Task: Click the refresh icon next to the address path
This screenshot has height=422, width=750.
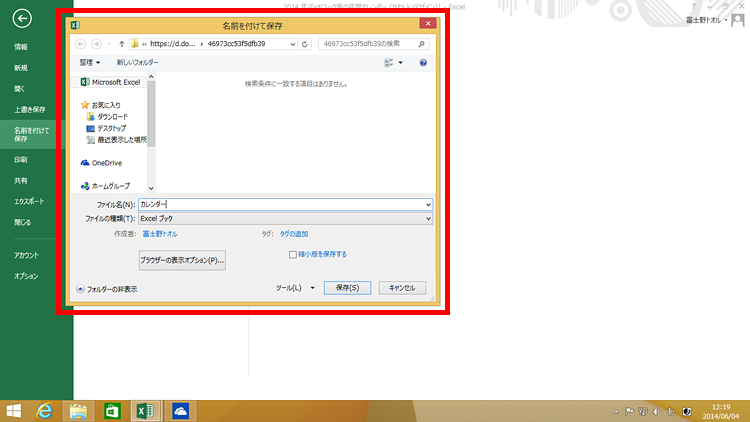Action: tap(306, 44)
